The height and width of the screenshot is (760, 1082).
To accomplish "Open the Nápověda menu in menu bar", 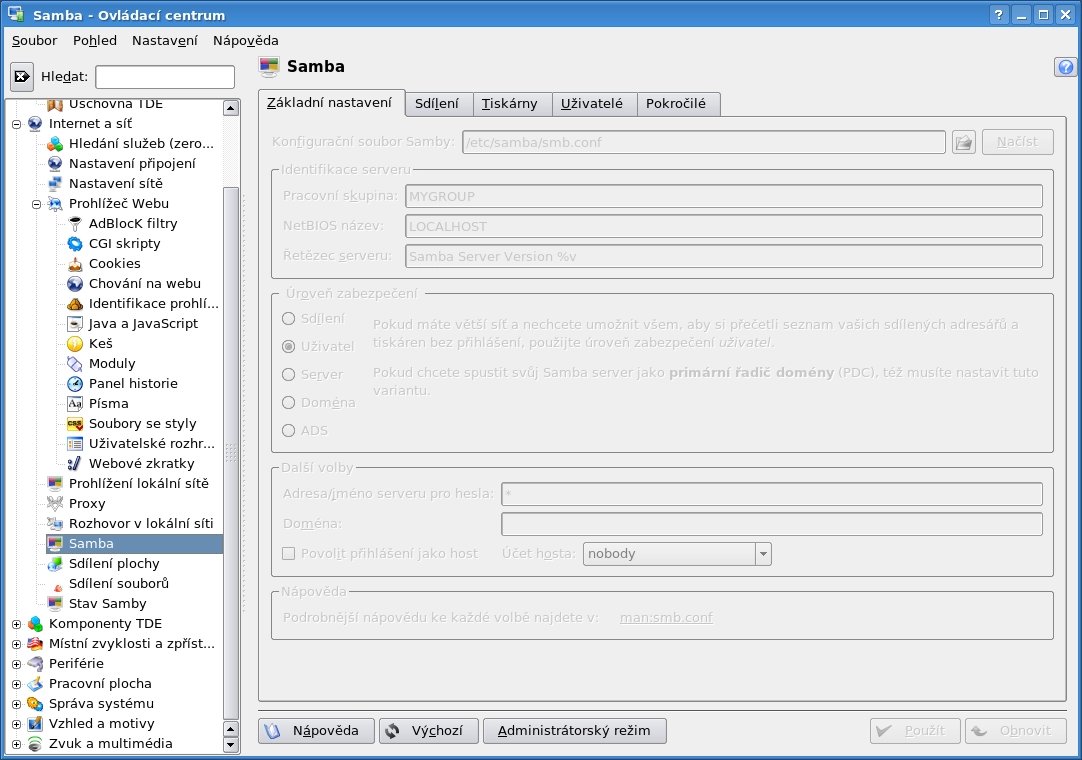I will coord(246,41).
